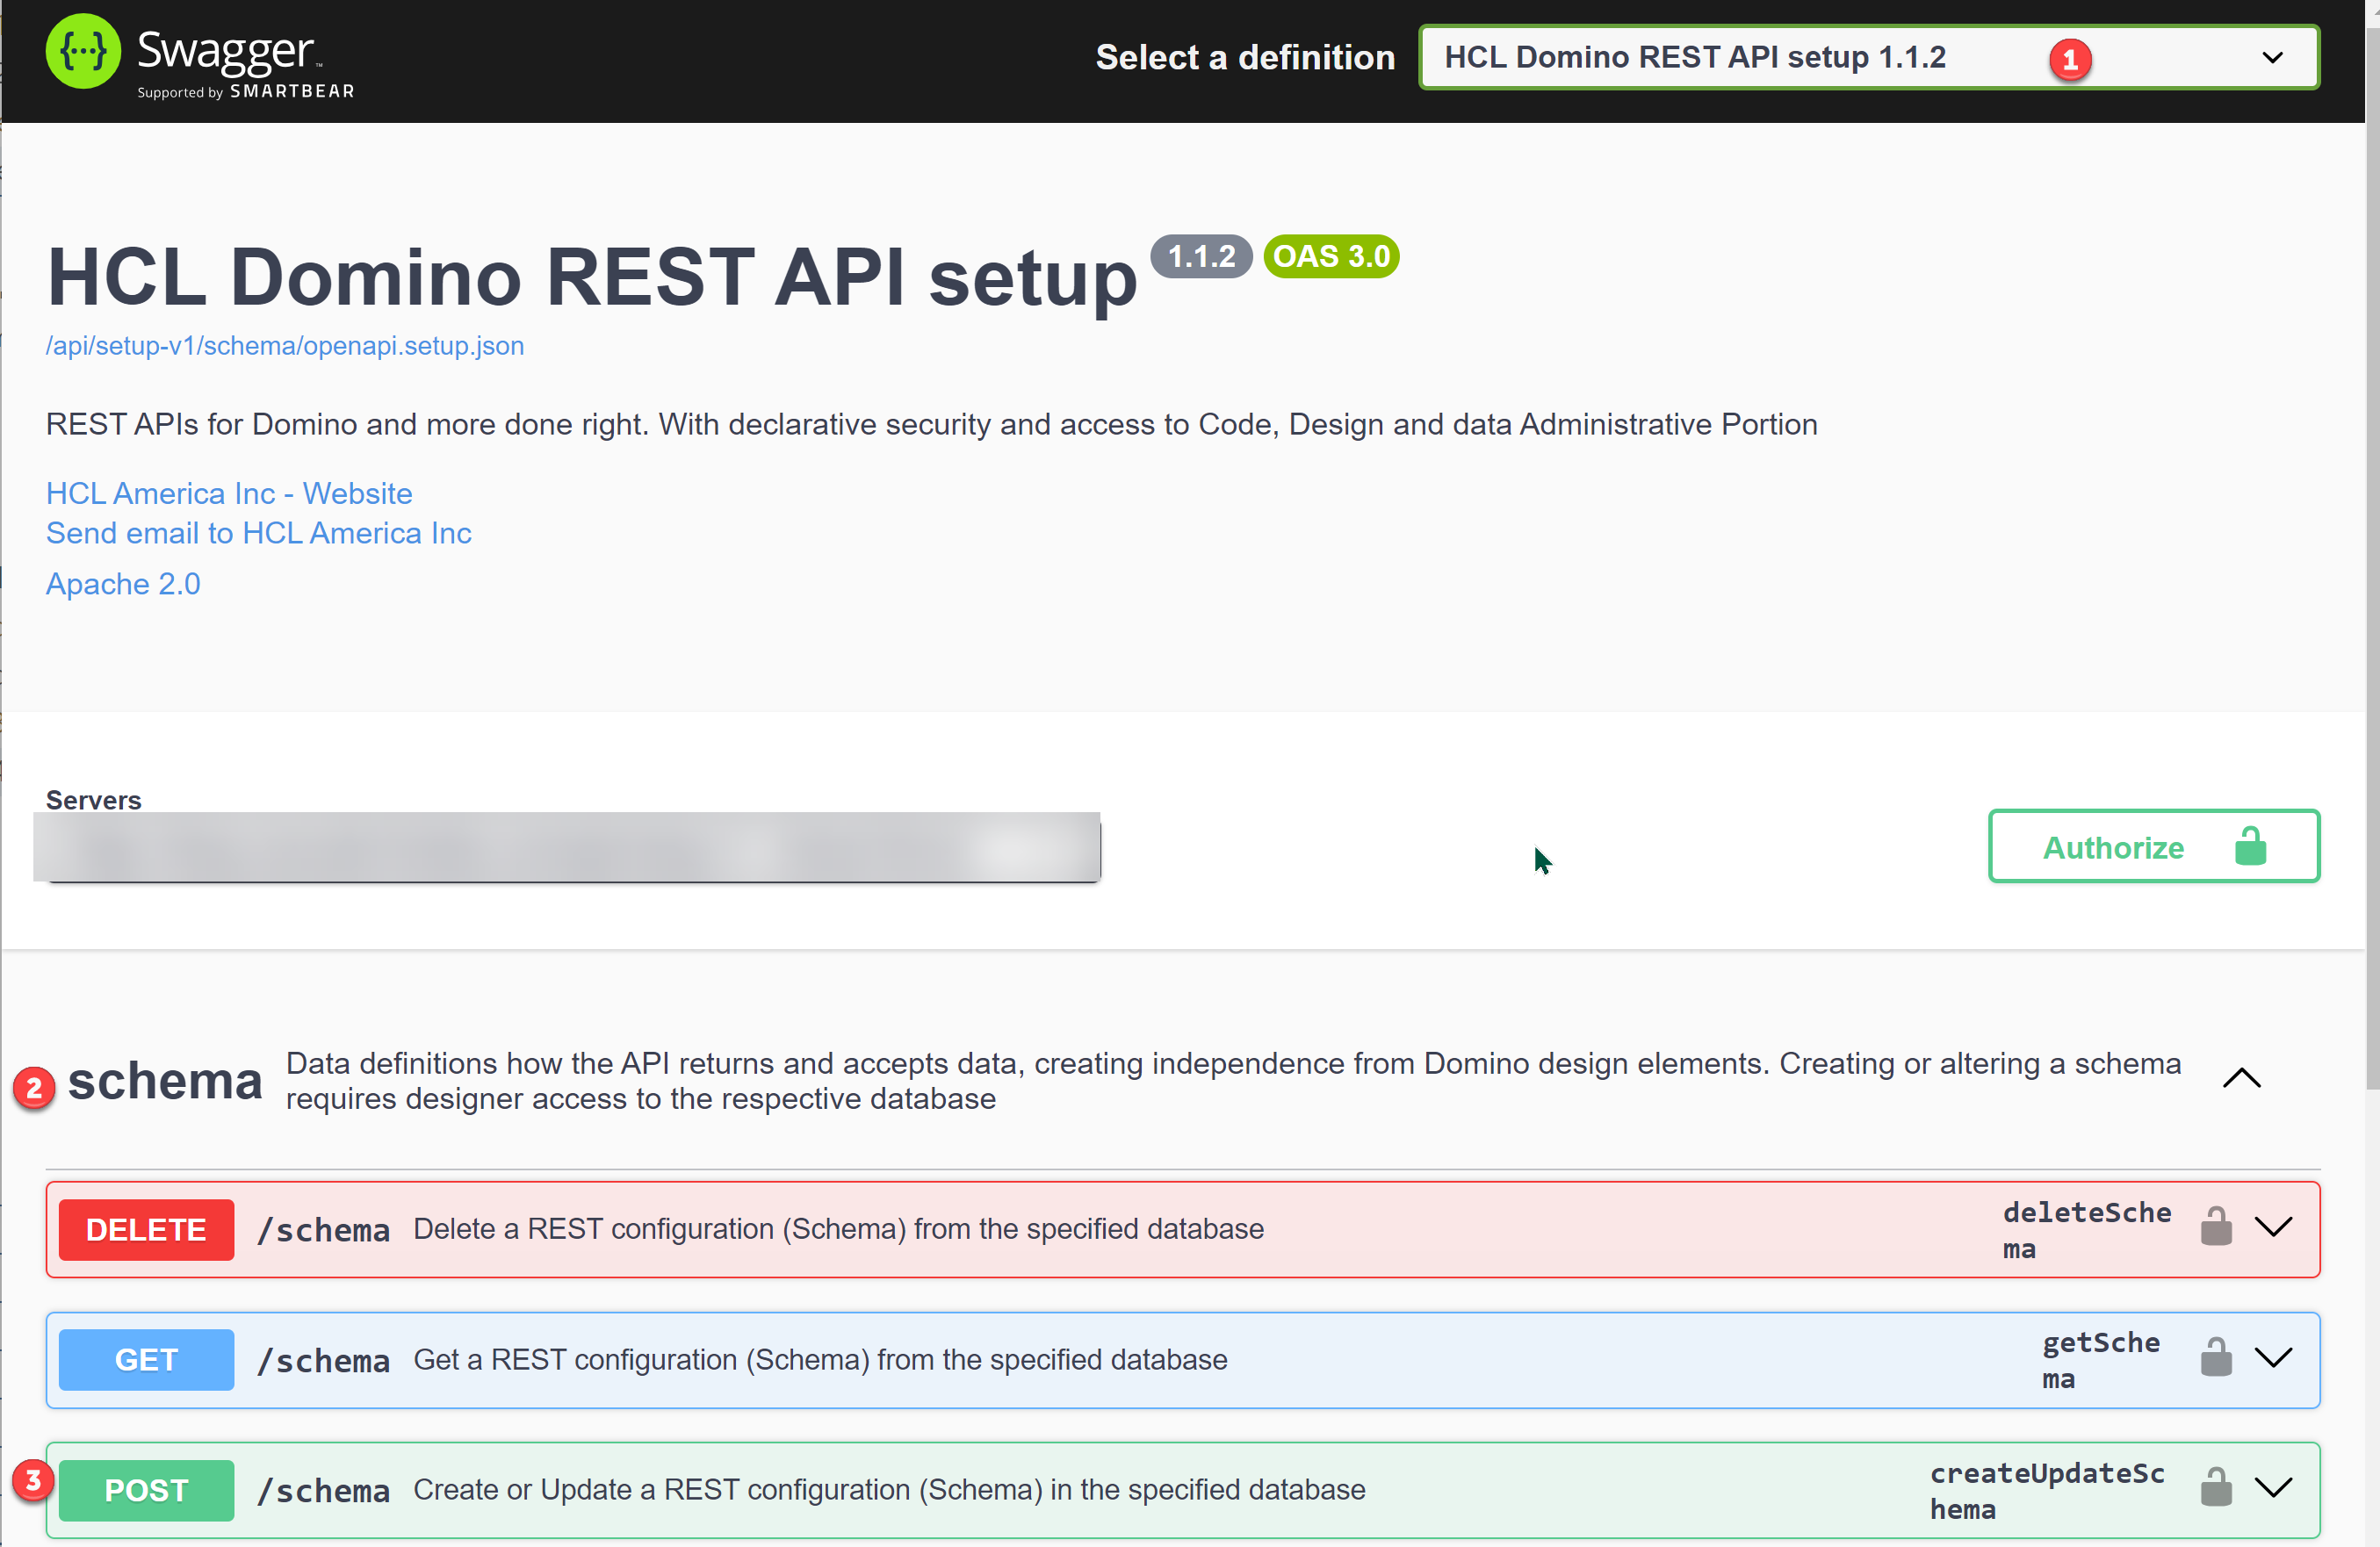This screenshot has width=2380, height=1547.
Task: Open the Select a definition dropdown
Action: [1869, 58]
